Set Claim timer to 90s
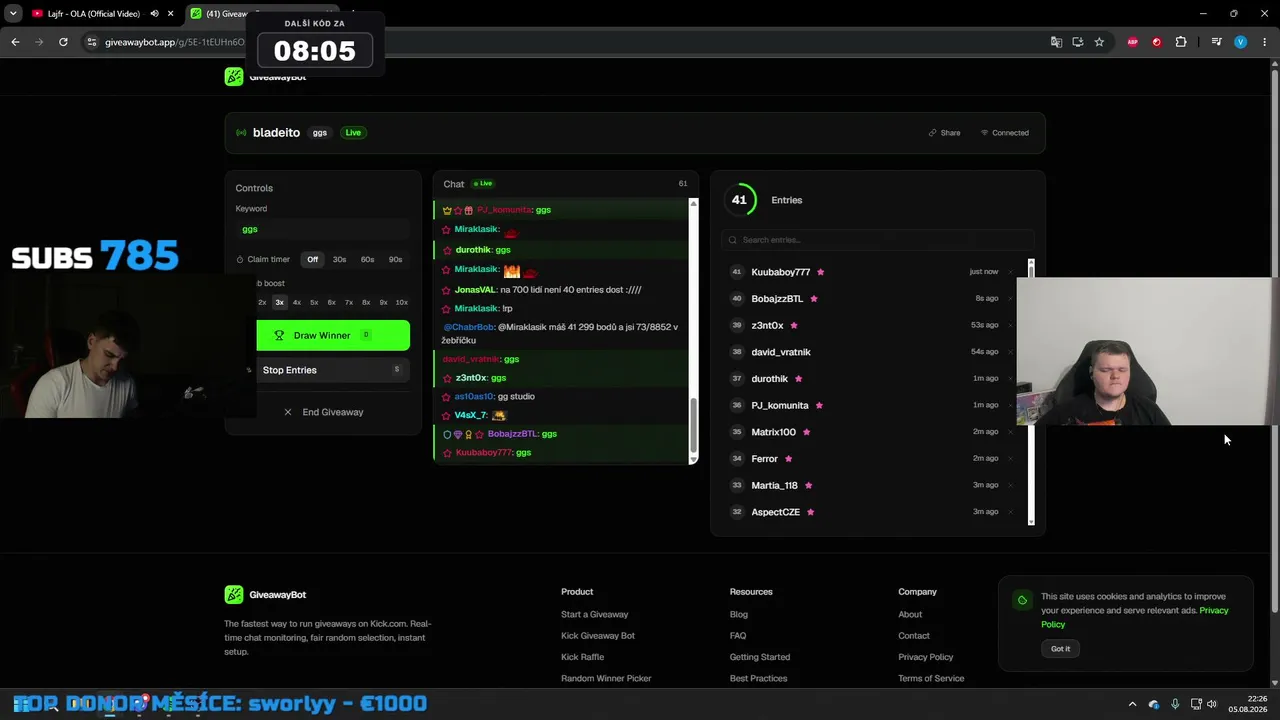This screenshot has height=720, width=1280. click(396, 260)
